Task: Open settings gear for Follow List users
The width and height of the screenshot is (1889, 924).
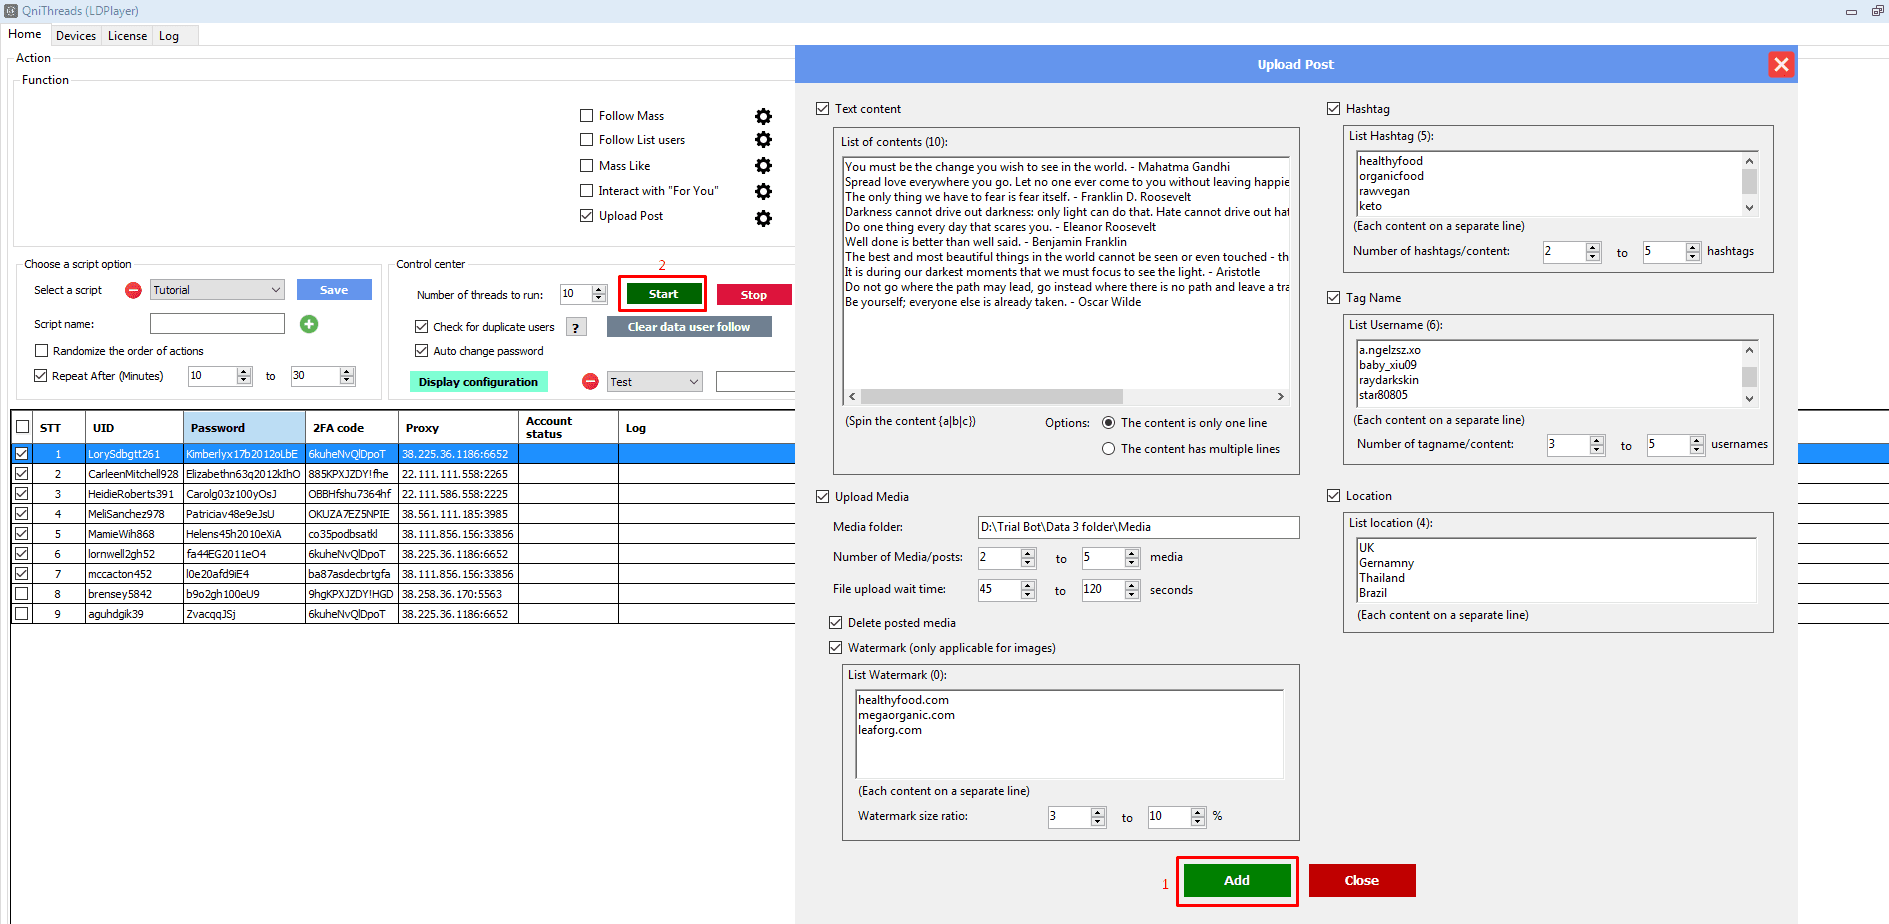Action: tap(763, 140)
